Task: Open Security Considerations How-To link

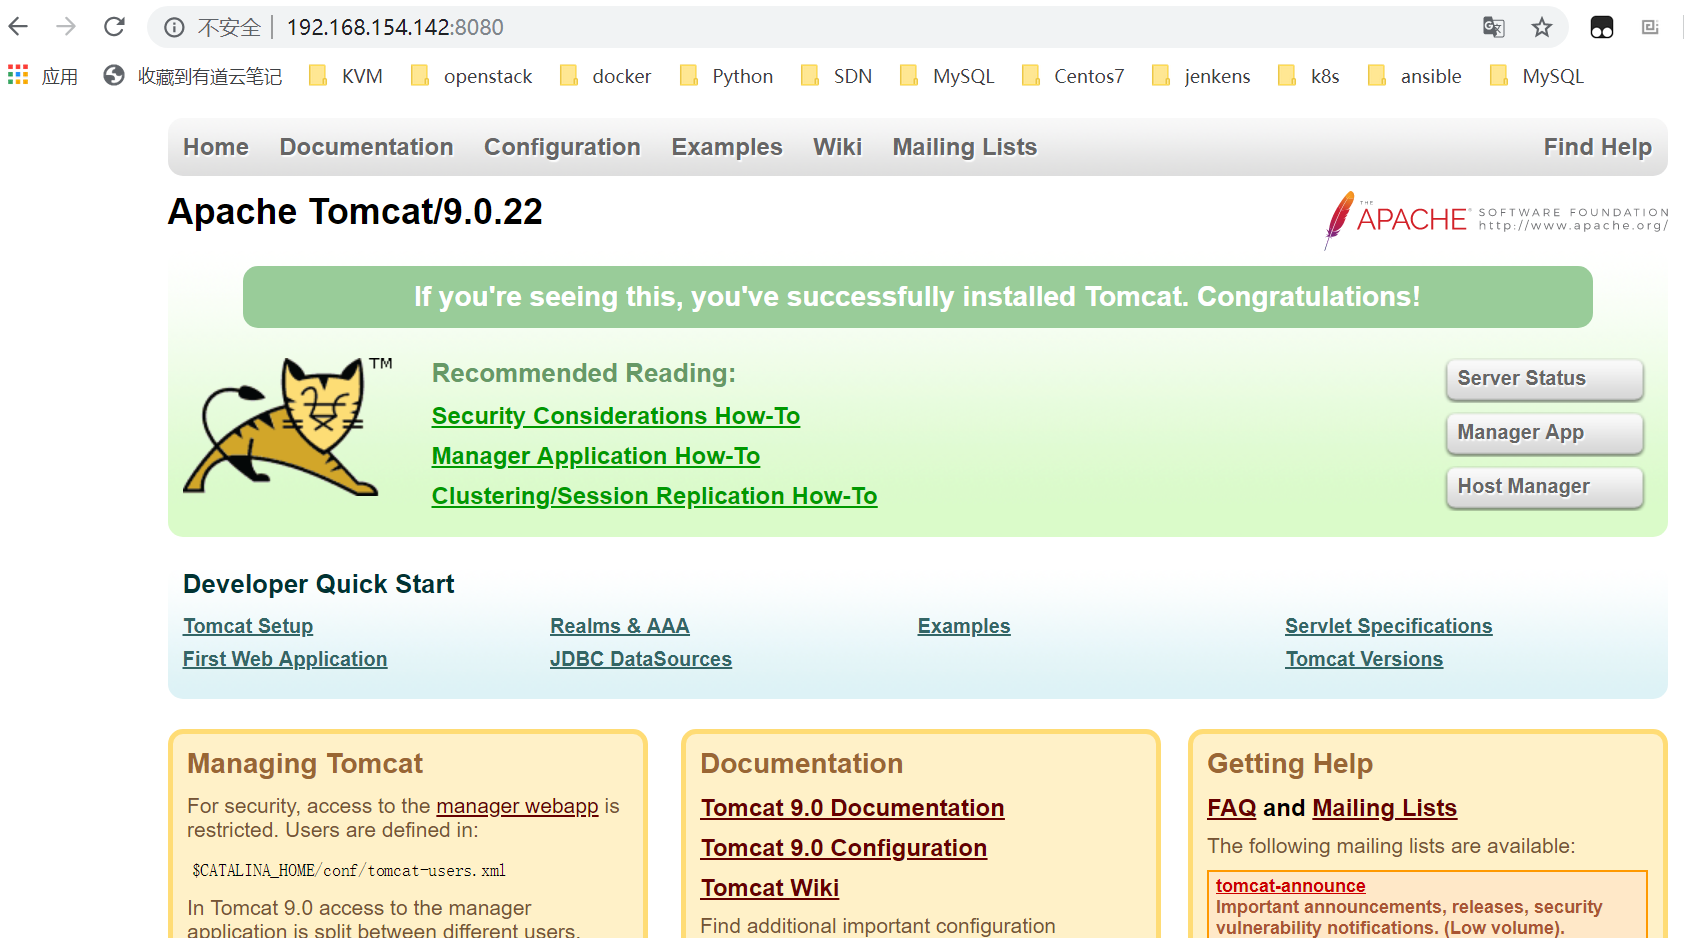Action: click(x=616, y=416)
